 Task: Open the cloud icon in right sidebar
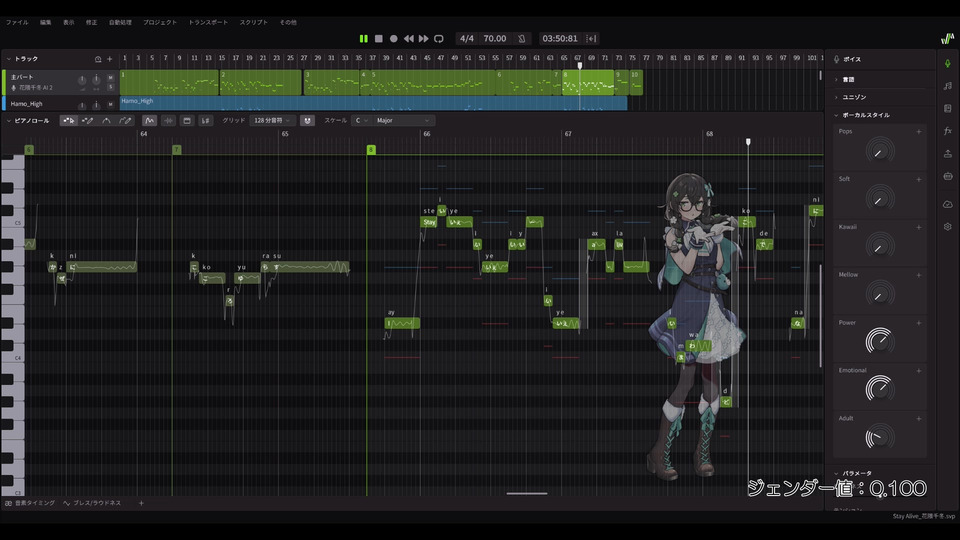[947, 204]
